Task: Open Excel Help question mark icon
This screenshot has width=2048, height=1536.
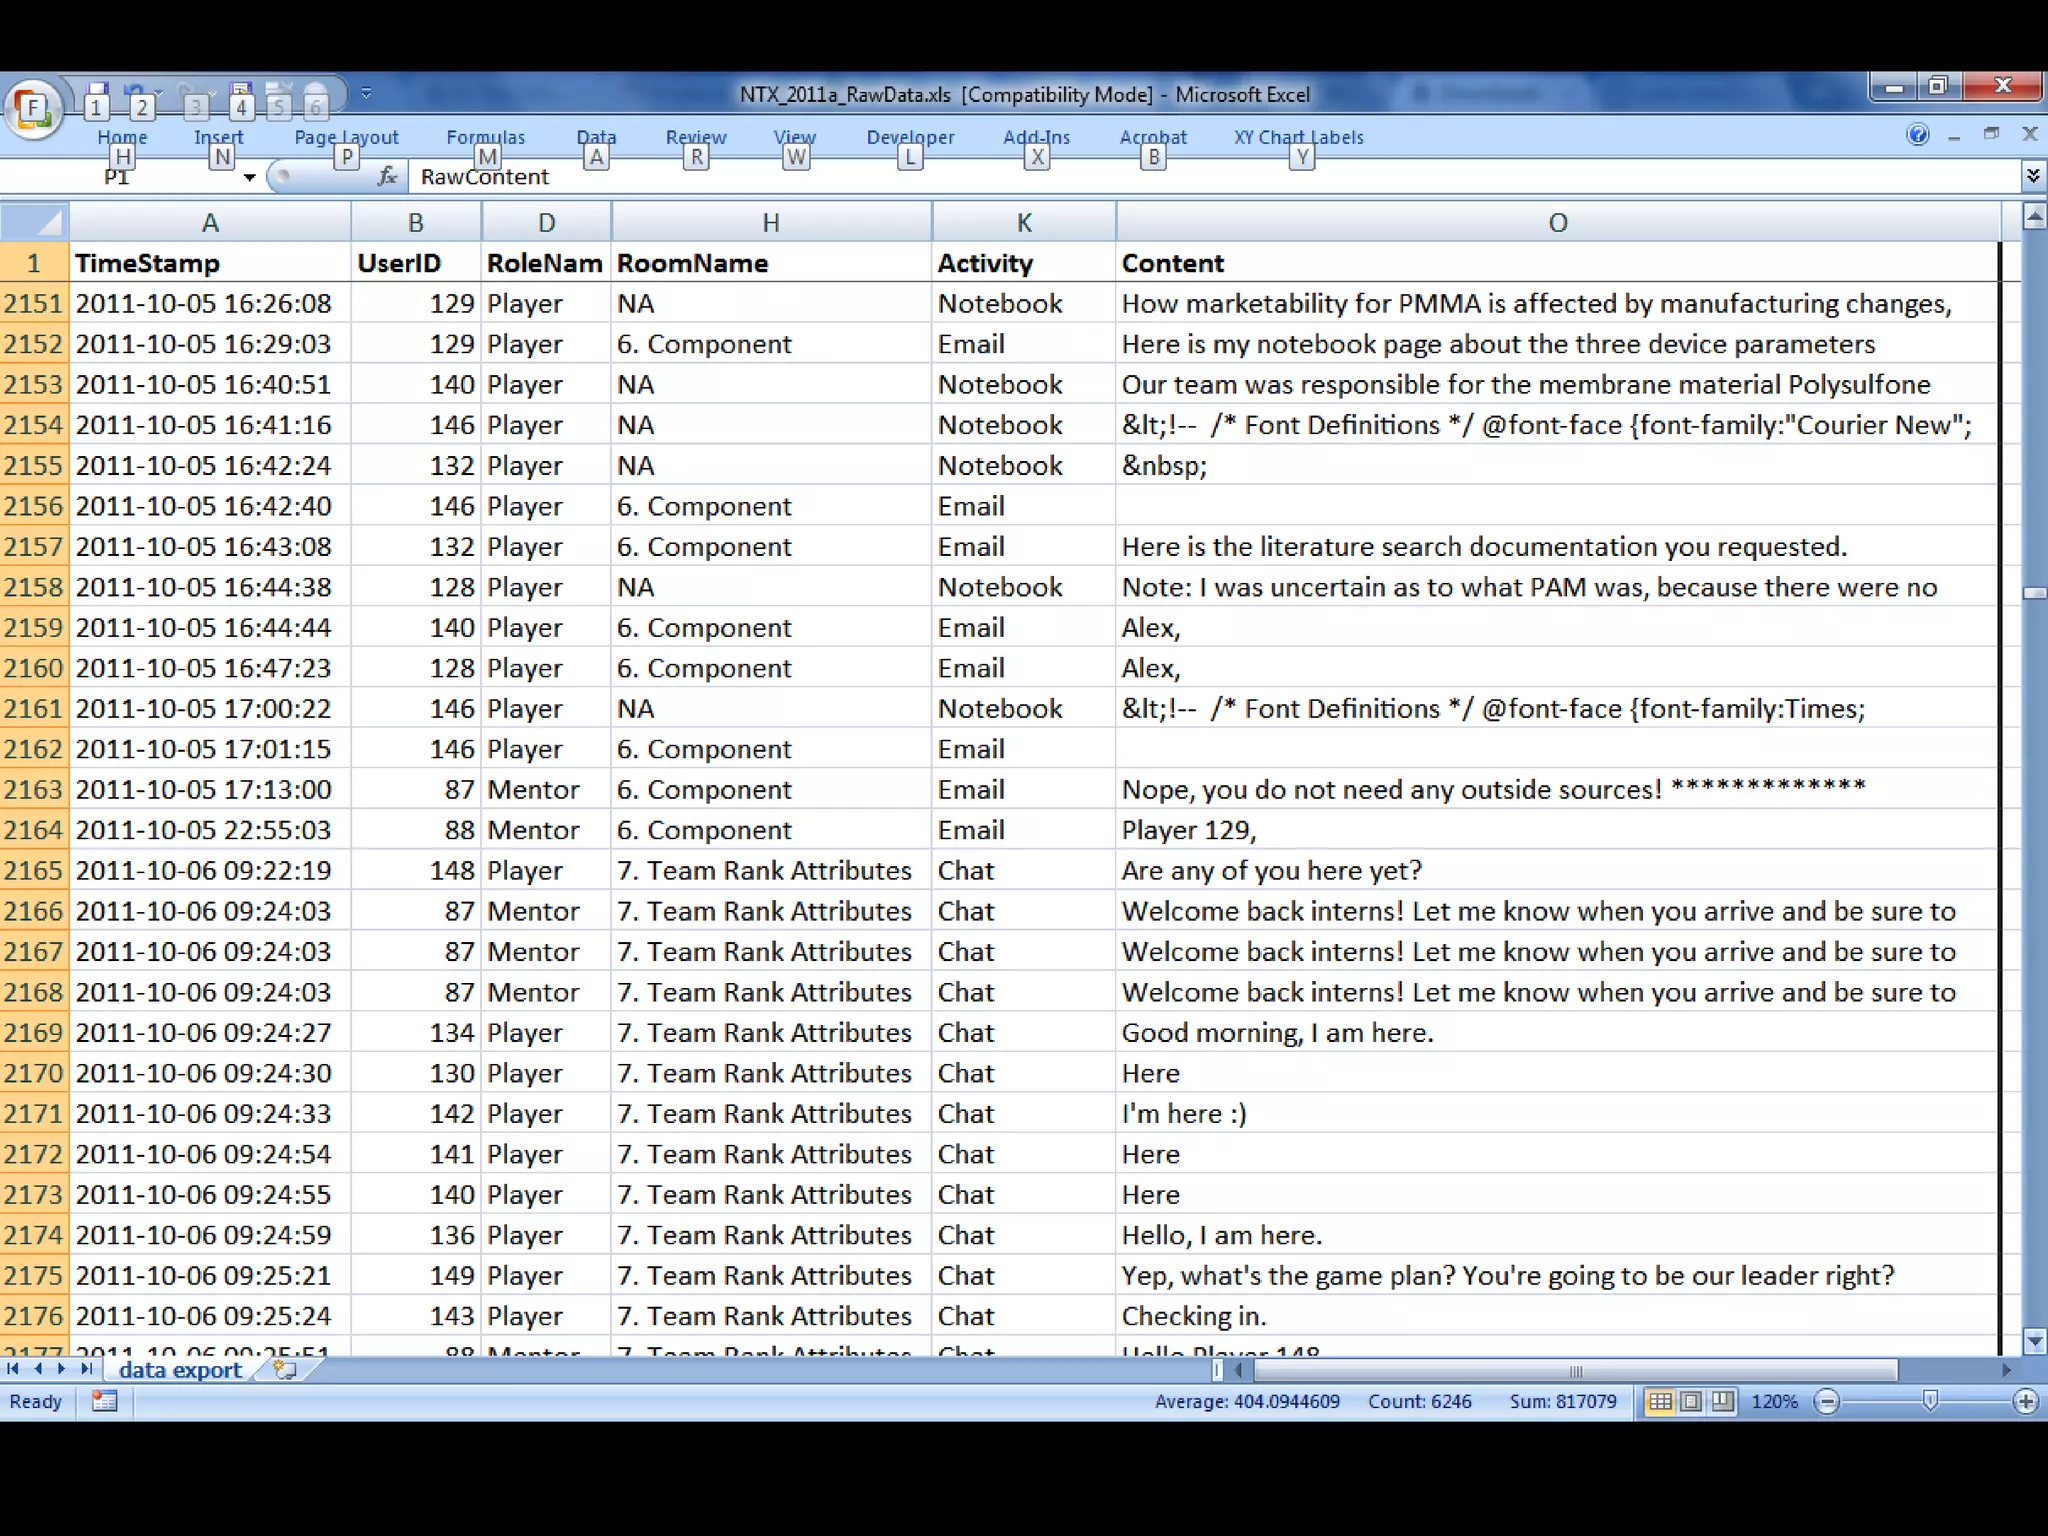Action: click(1917, 135)
